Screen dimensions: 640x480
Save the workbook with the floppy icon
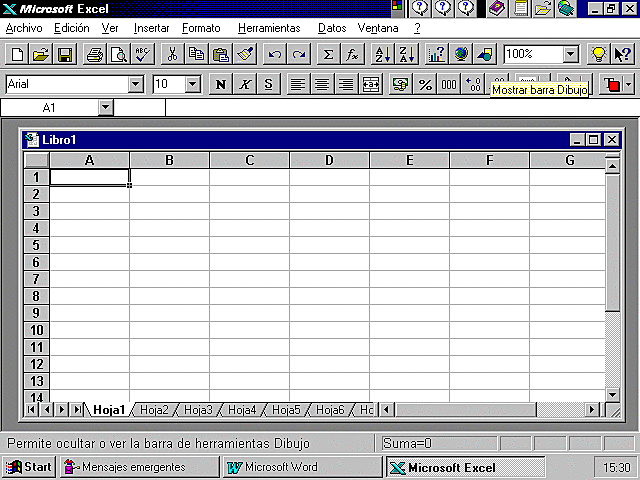pyautogui.click(x=65, y=54)
